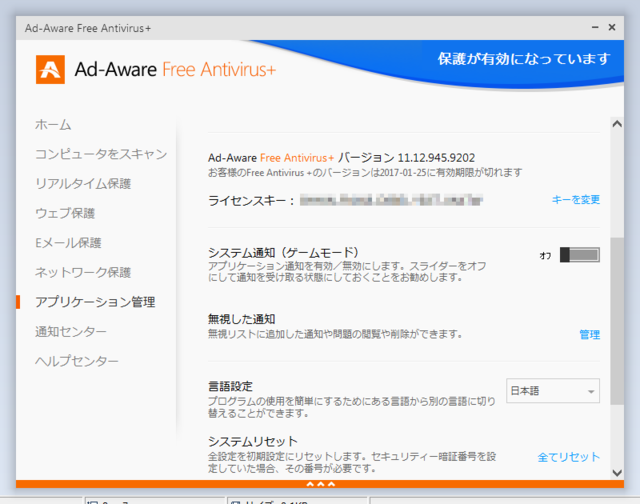Click scrollbar up arrow
Screen dimensions: 640x504
point(617,124)
